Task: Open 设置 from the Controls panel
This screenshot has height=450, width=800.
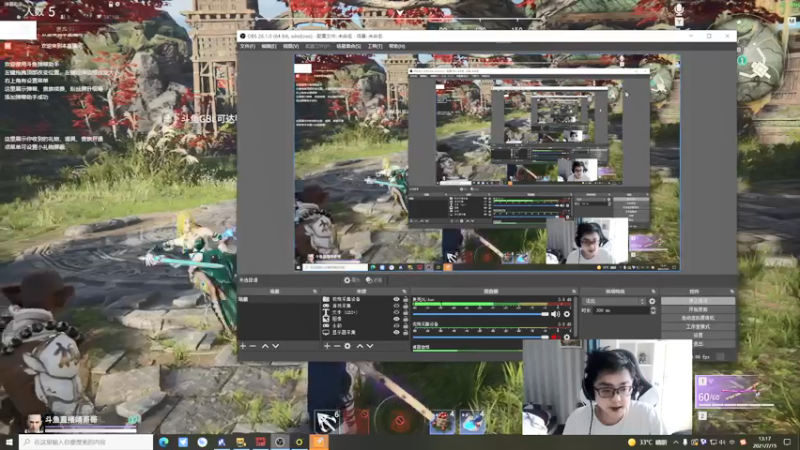Action: pyautogui.click(x=698, y=335)
